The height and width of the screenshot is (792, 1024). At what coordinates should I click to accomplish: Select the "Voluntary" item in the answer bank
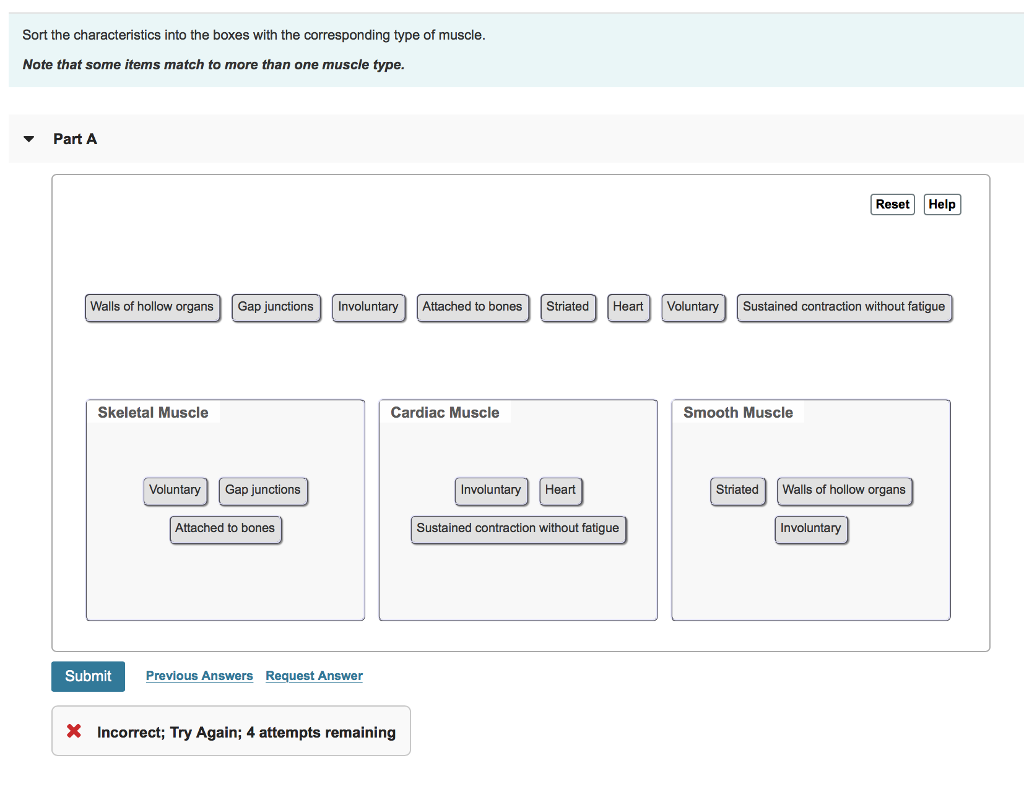pos(693,307)
